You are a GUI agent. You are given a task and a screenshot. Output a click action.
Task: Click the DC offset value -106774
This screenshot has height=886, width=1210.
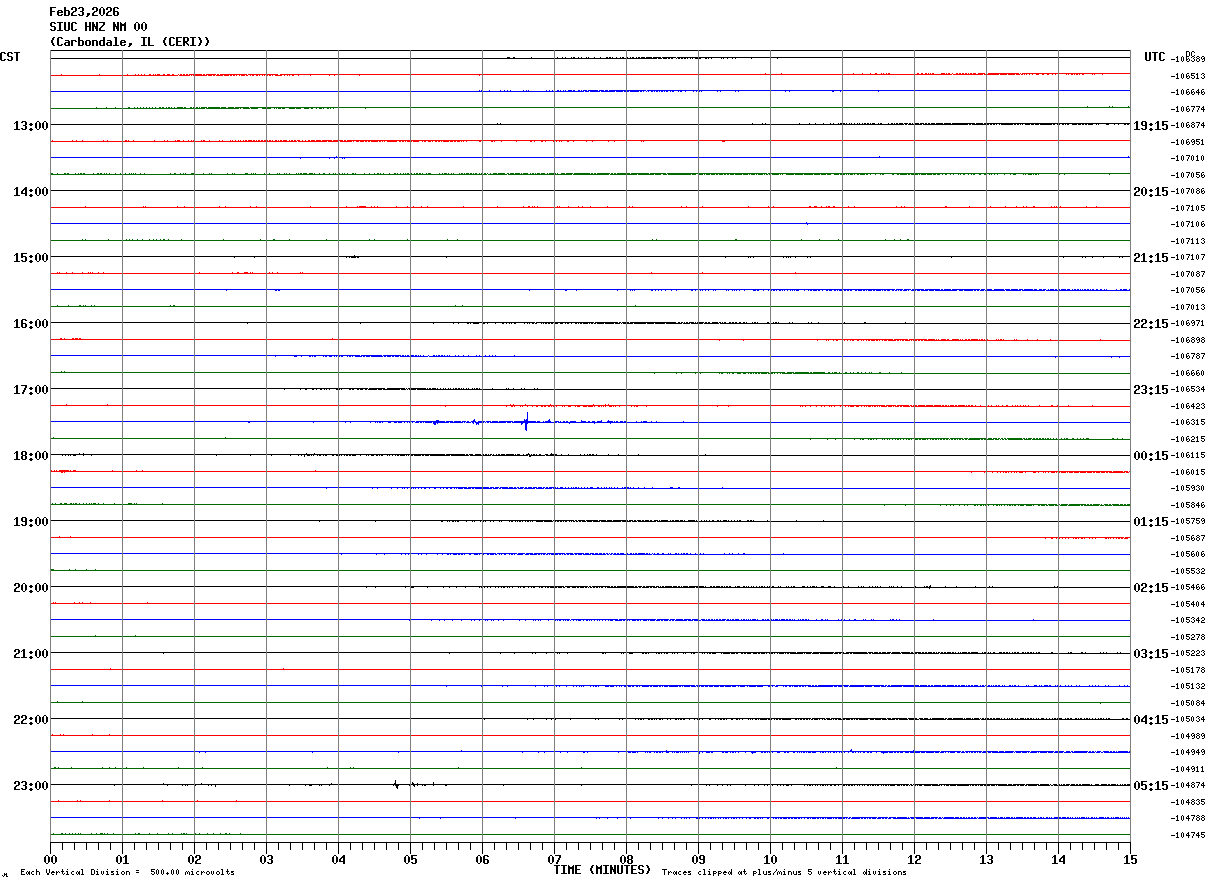(x=1187, y=109)
